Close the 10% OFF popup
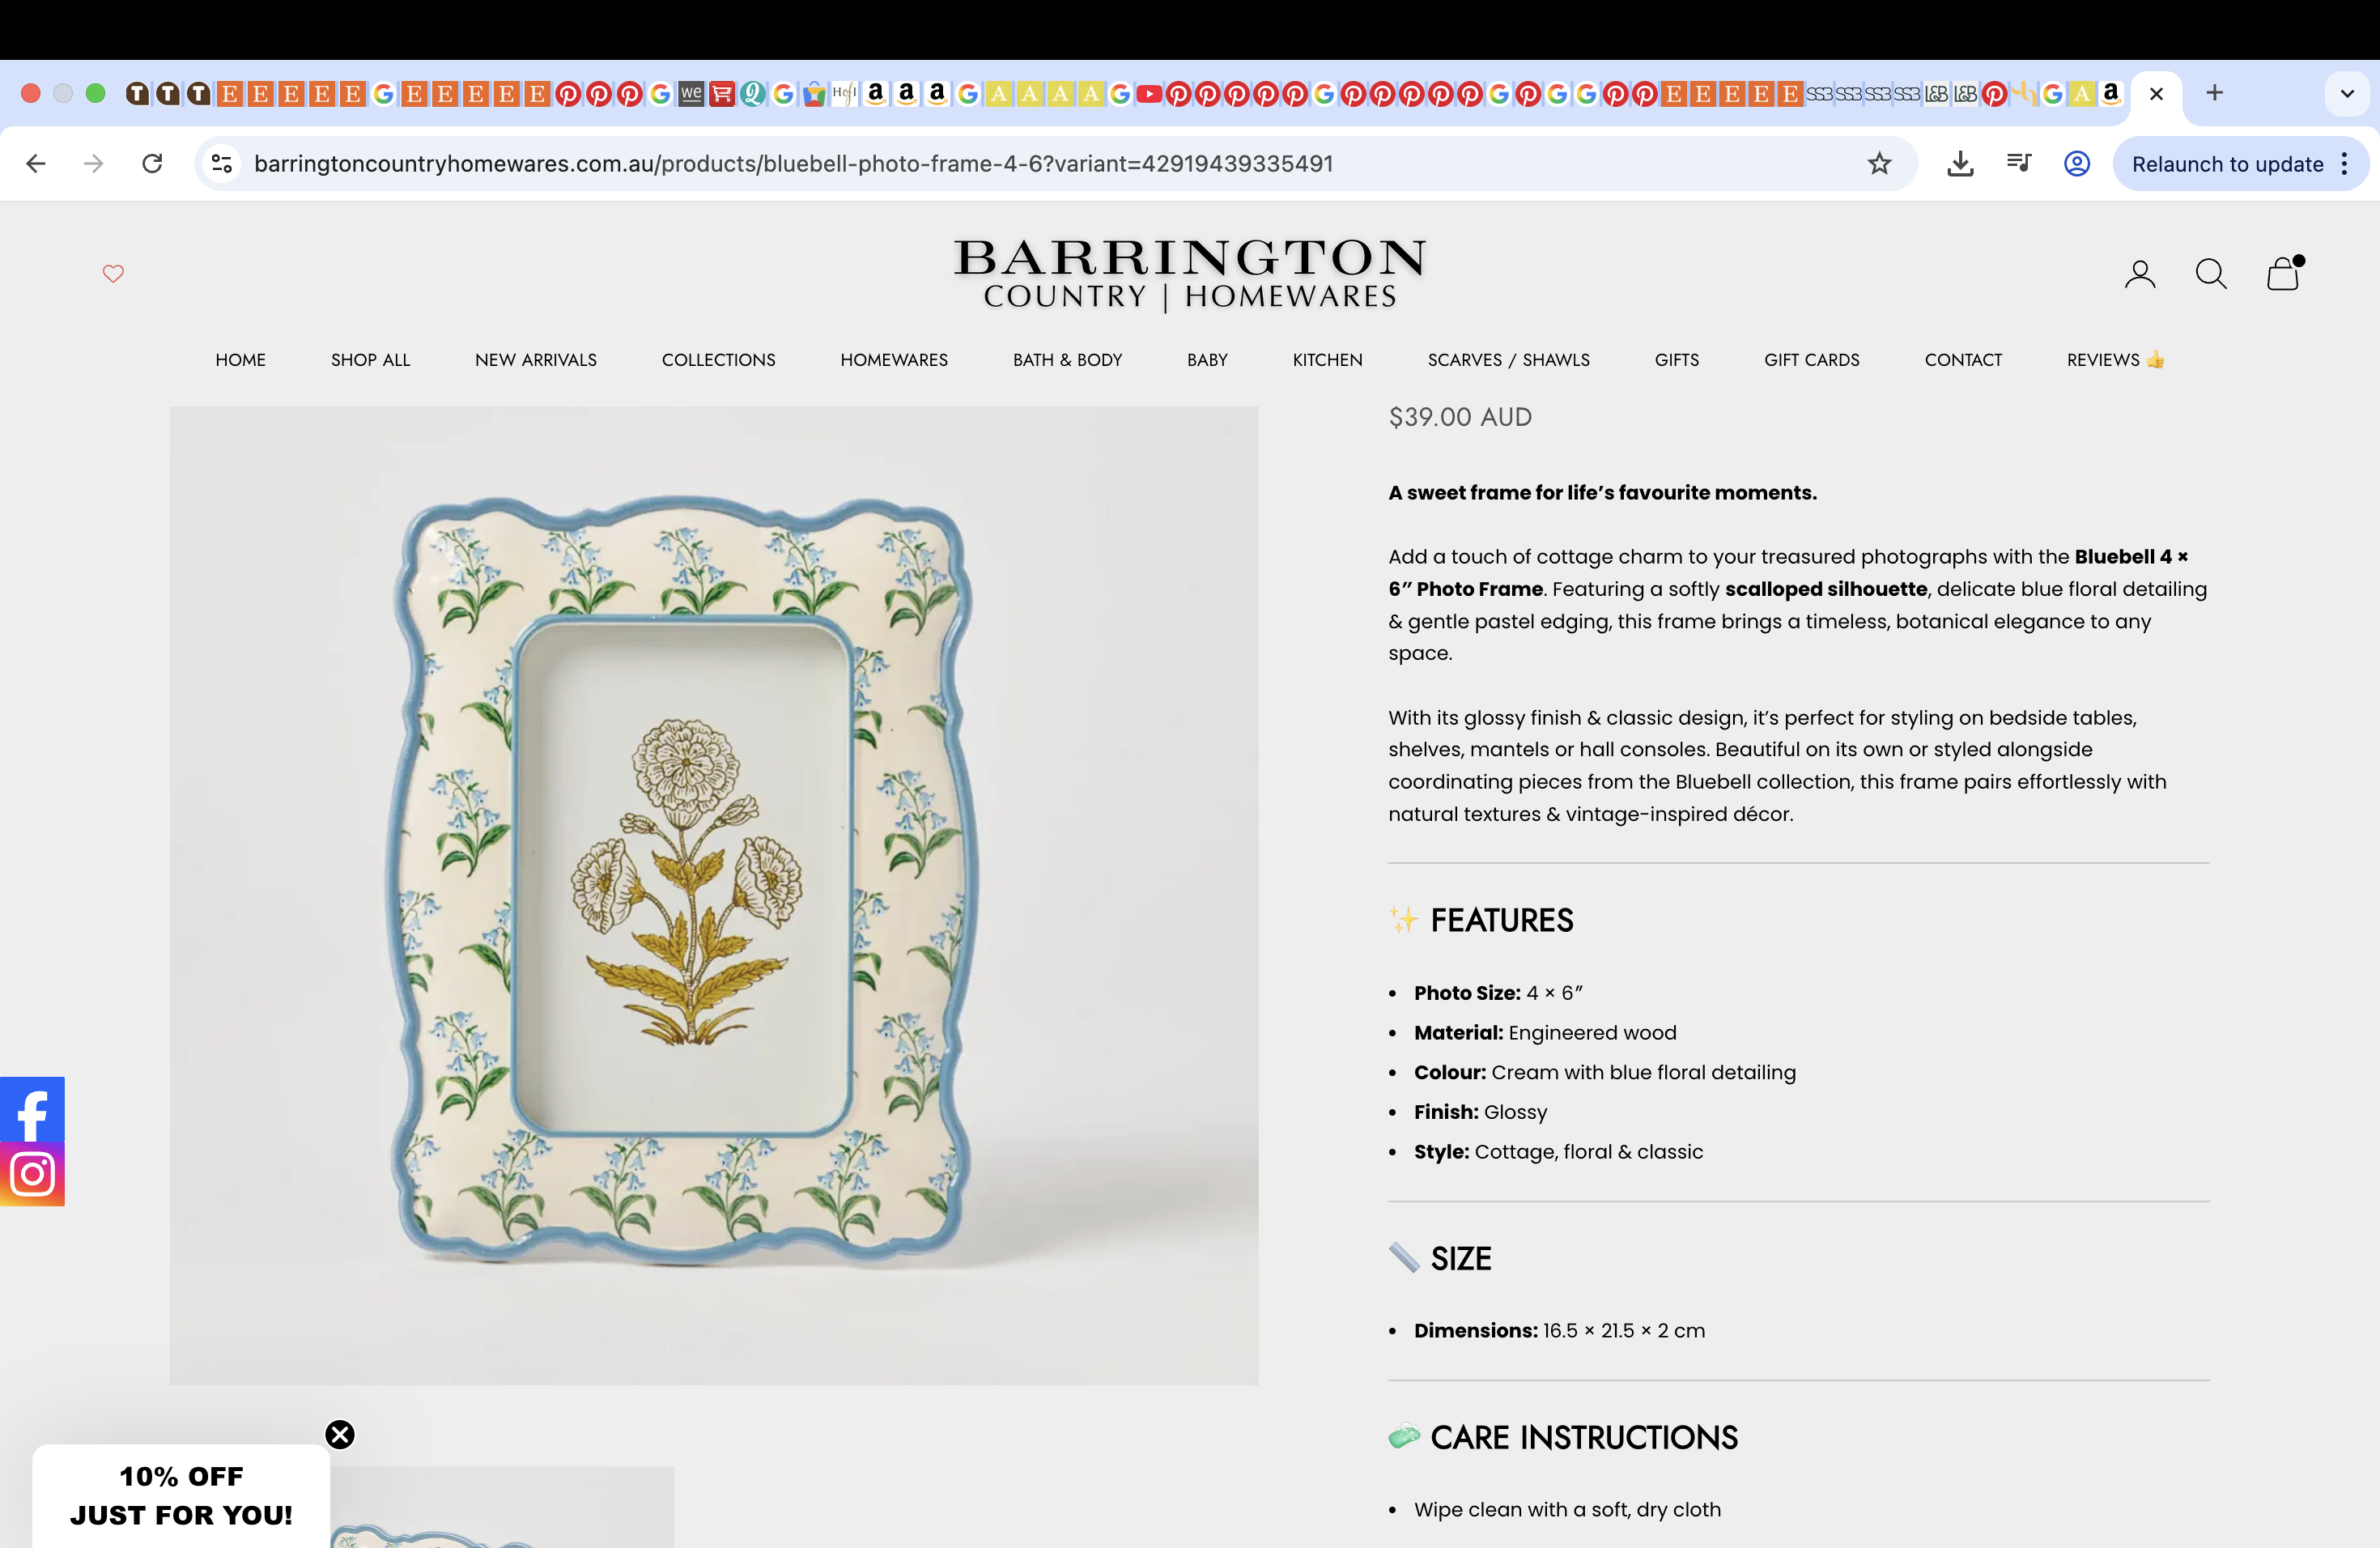This screenshot has width=2380, height=1548. 340,1434
